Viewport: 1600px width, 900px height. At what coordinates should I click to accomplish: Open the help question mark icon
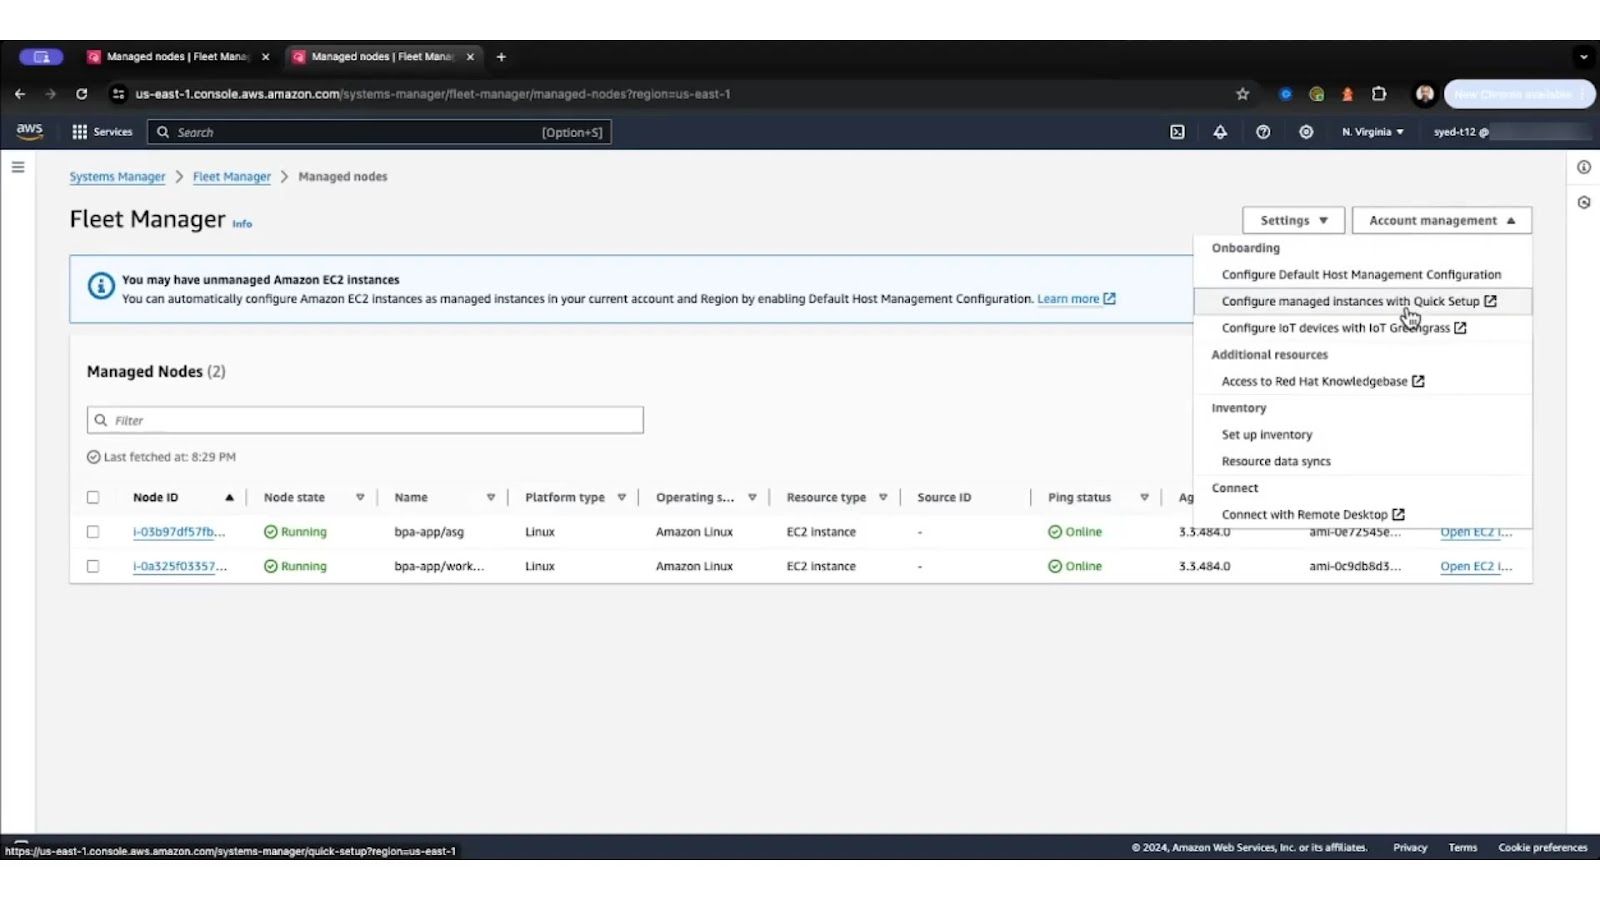coord(1263,132)
